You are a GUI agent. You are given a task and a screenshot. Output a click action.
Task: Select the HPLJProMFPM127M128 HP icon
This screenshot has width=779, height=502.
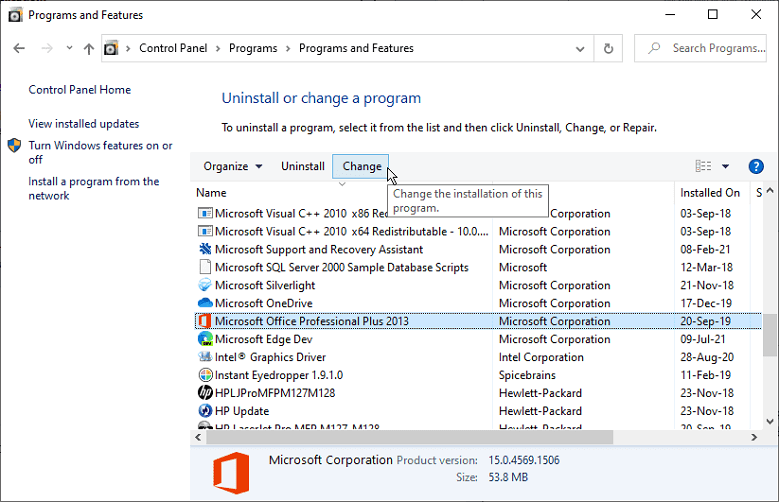tap(205, 393)
